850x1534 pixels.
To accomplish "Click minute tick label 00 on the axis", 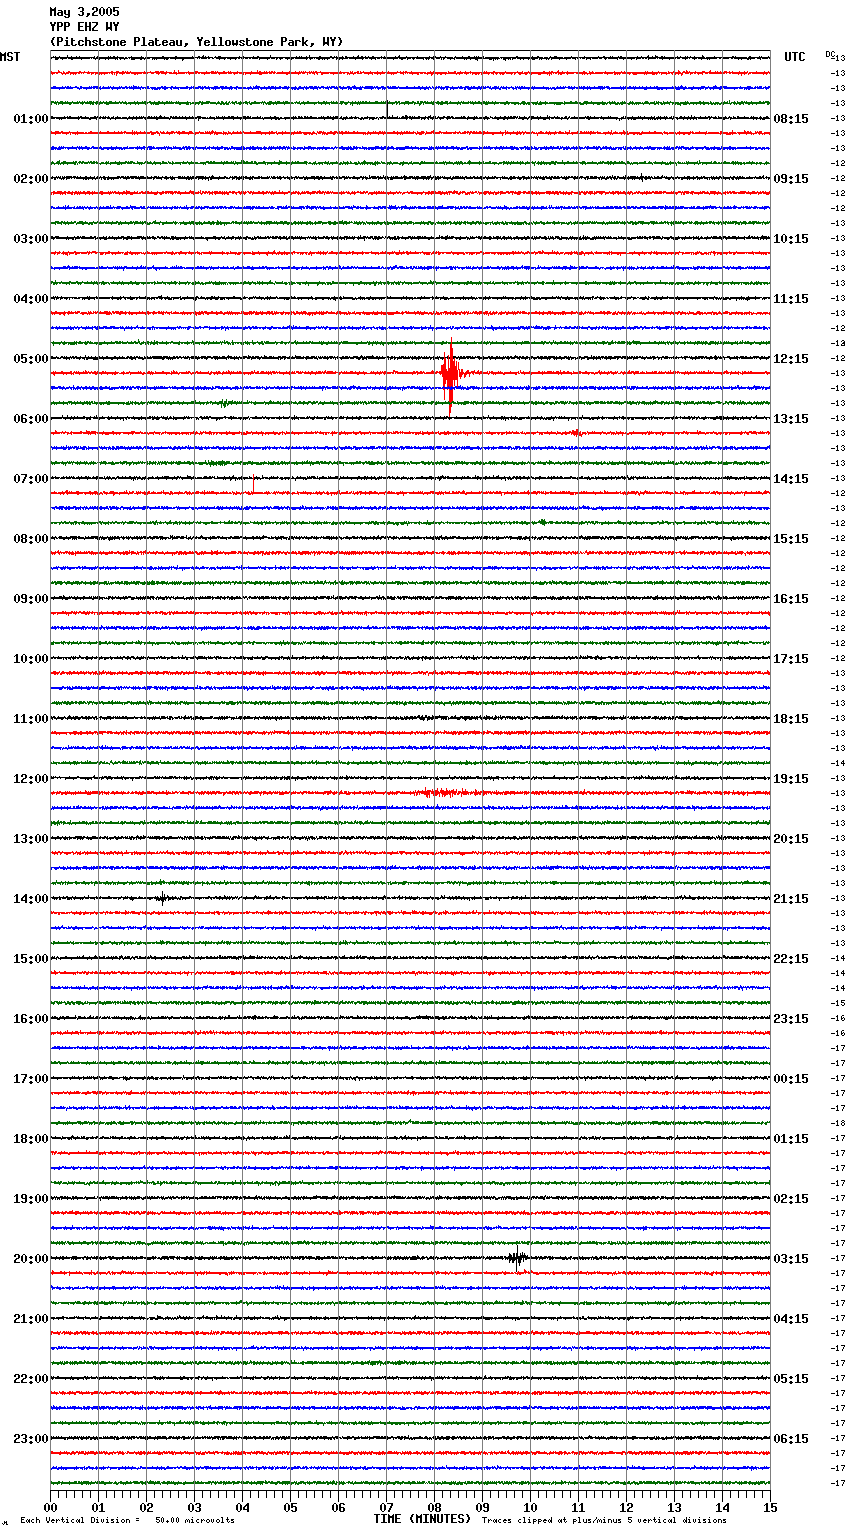I will tap(50, 1507).
